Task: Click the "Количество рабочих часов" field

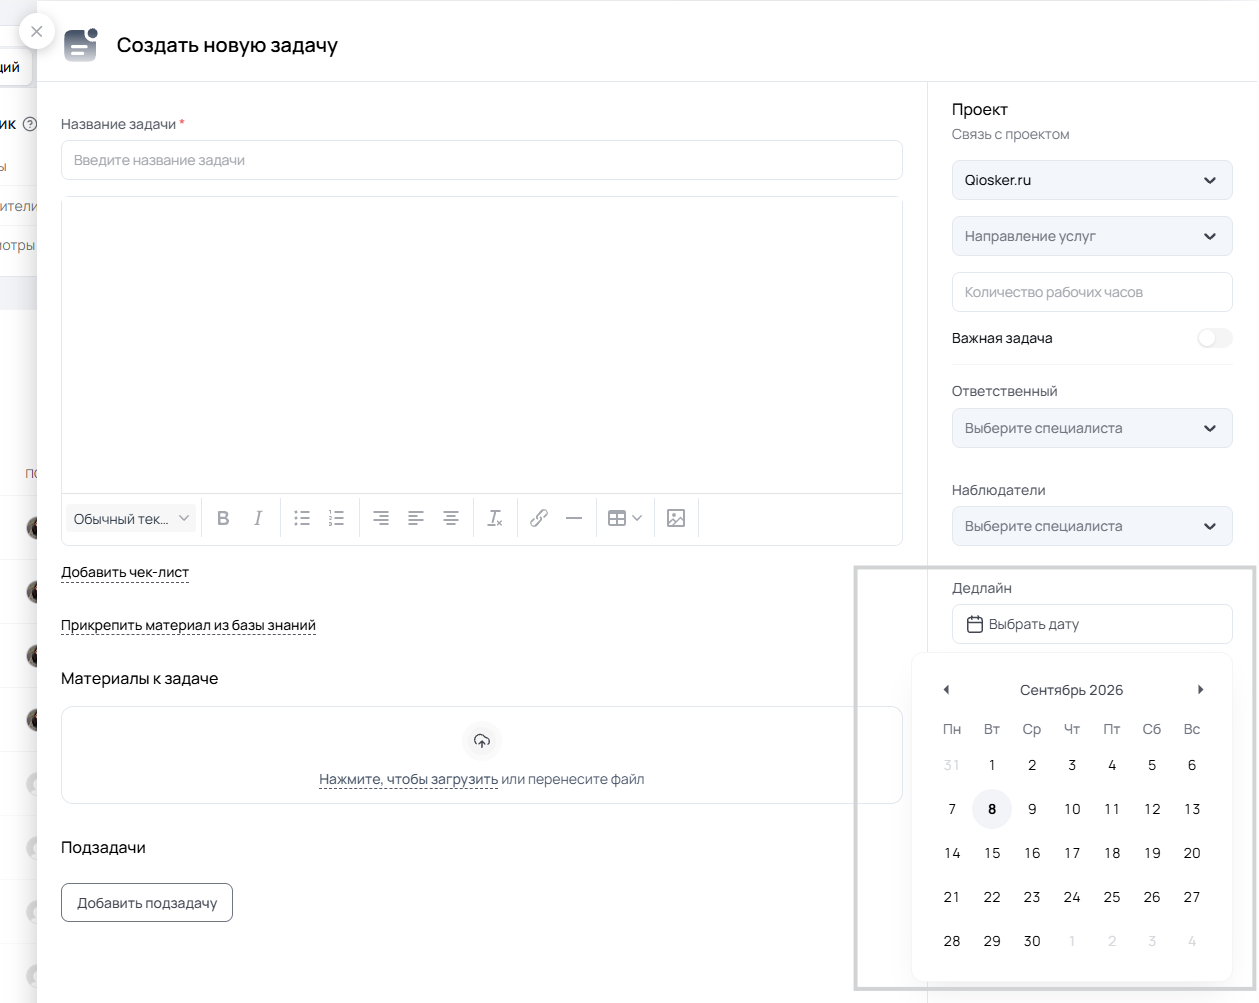Action: pyautogui.click(x=1092, y=292)
